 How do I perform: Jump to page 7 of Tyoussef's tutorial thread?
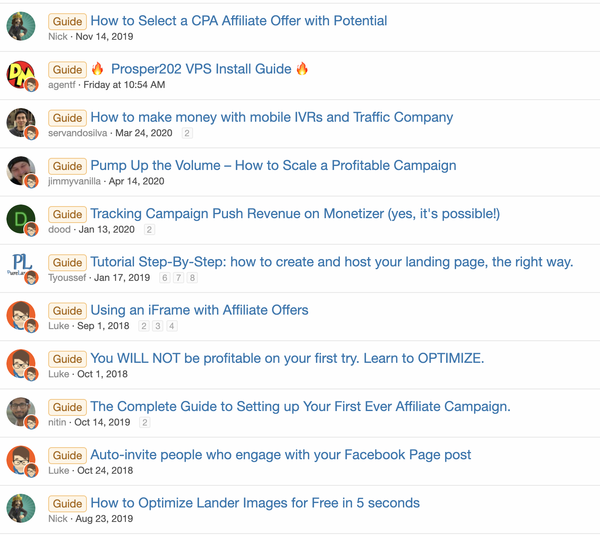coord(178,278)
